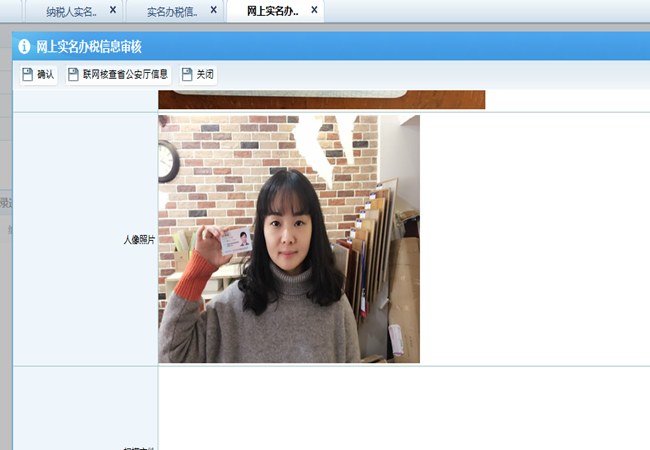Close the 网上实名办.. tab
This screenshot has width=650, height=450.
point(314,10)
